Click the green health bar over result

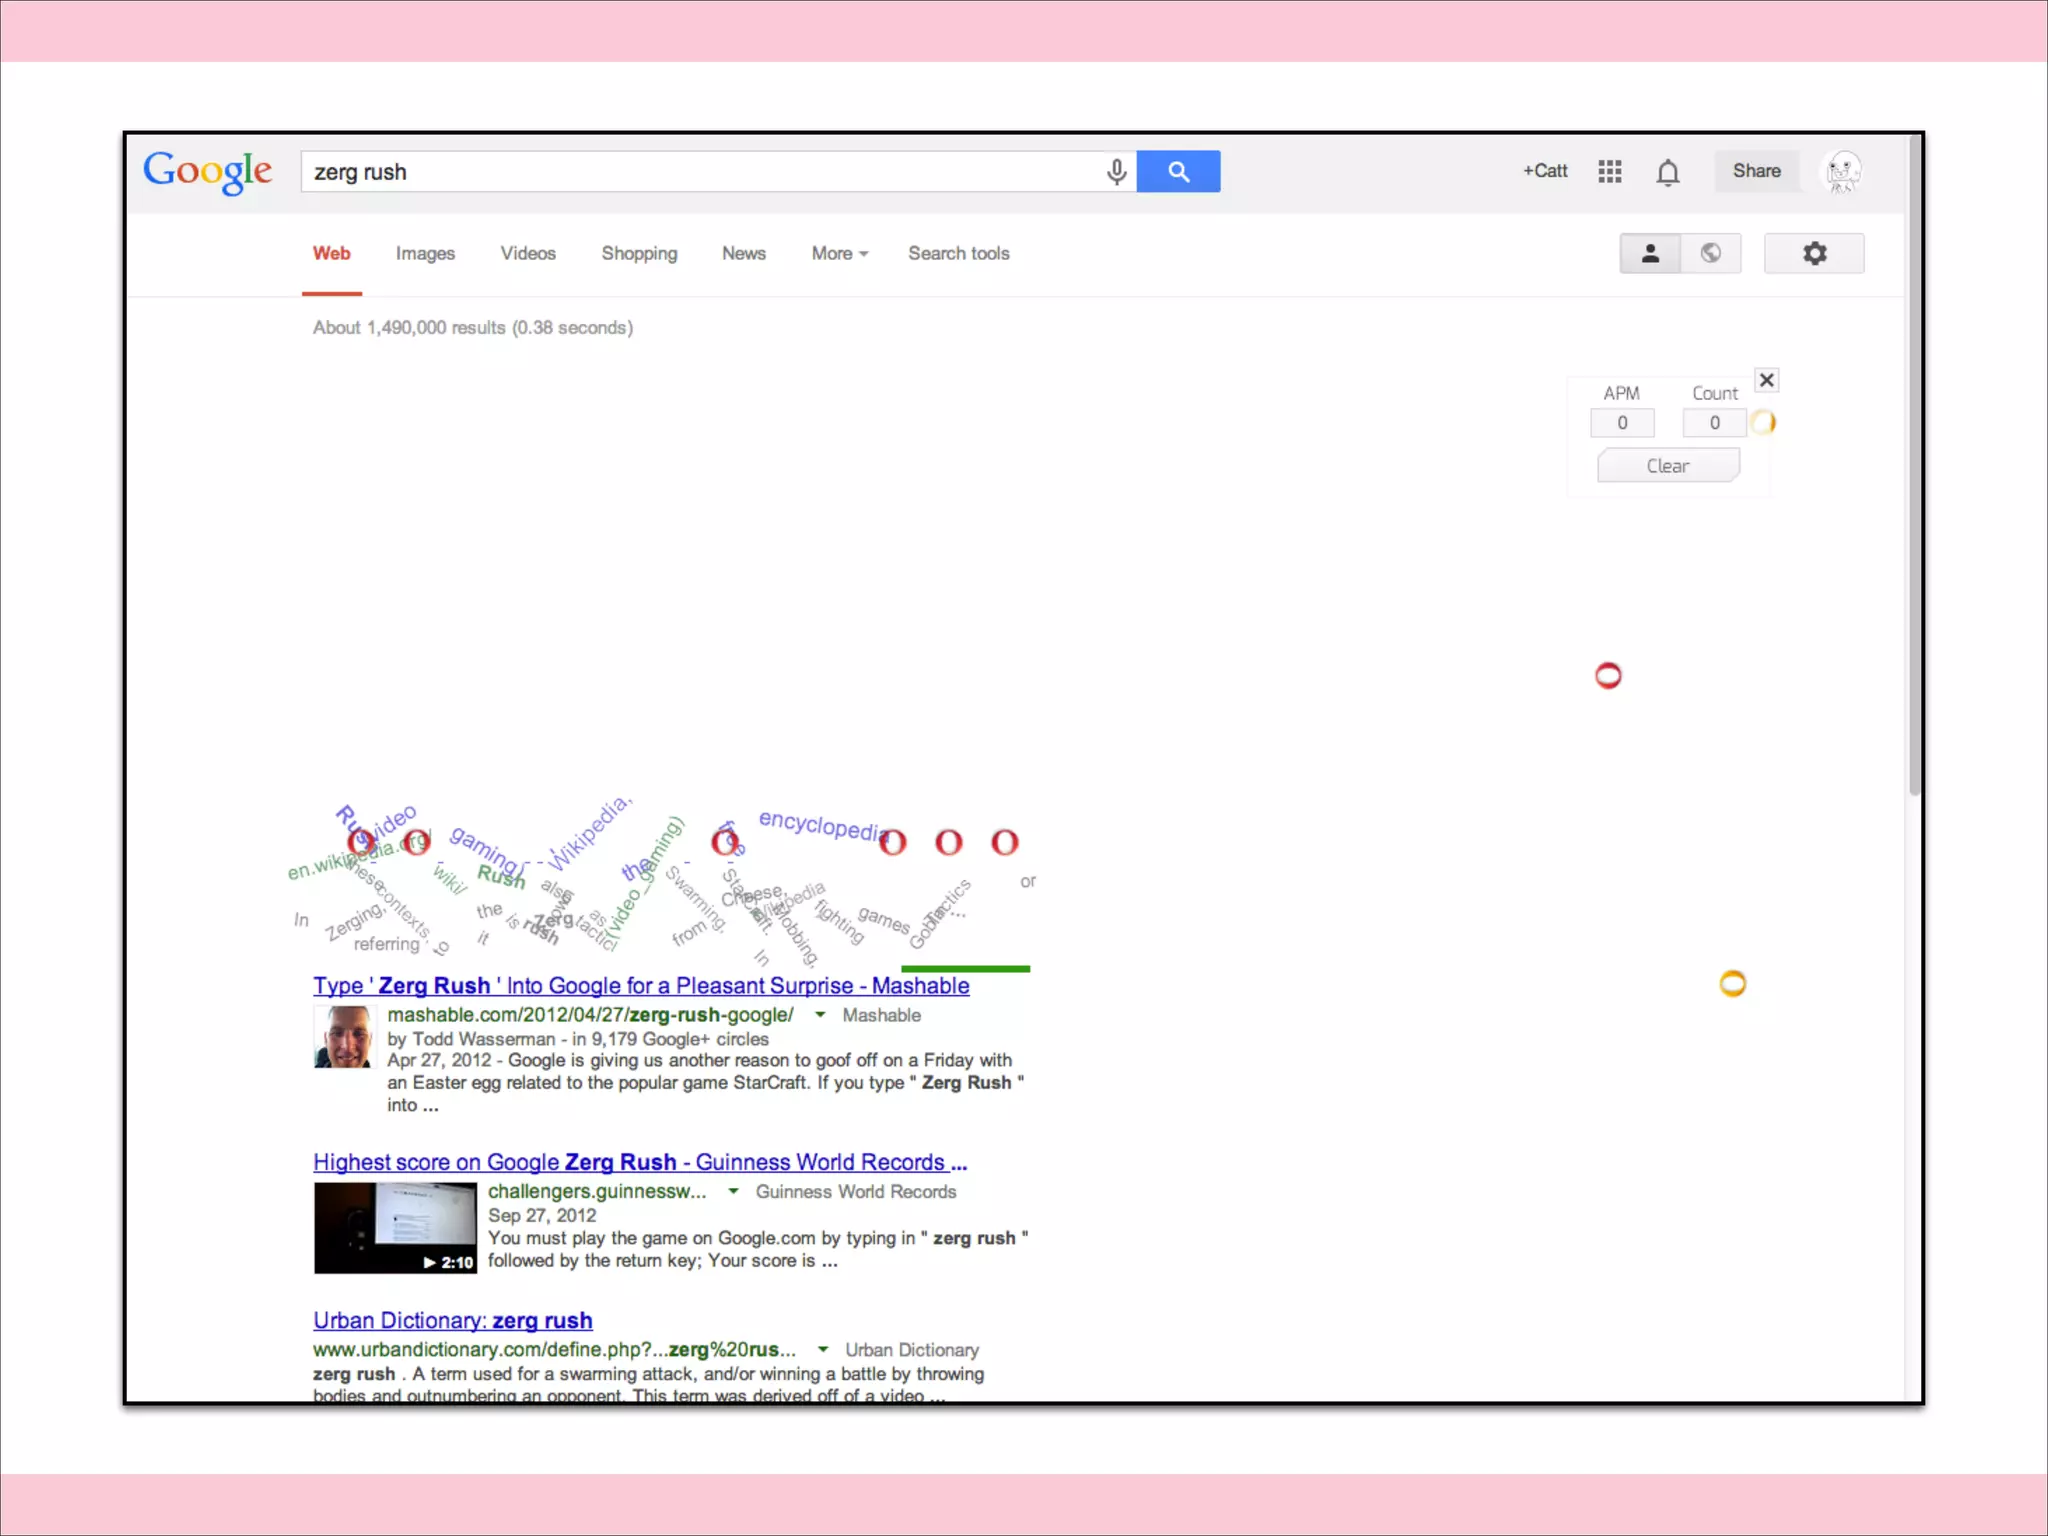(x=965, y=968)
